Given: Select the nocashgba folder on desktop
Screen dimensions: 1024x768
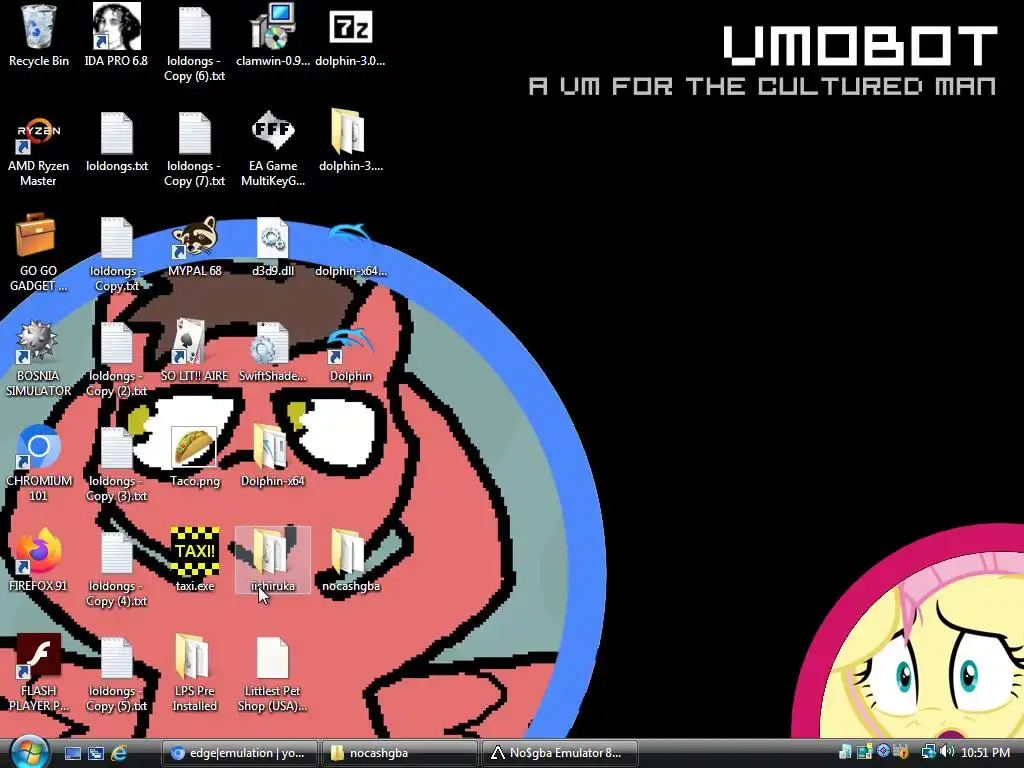Looking at the screenshot, I should [351, 560].
